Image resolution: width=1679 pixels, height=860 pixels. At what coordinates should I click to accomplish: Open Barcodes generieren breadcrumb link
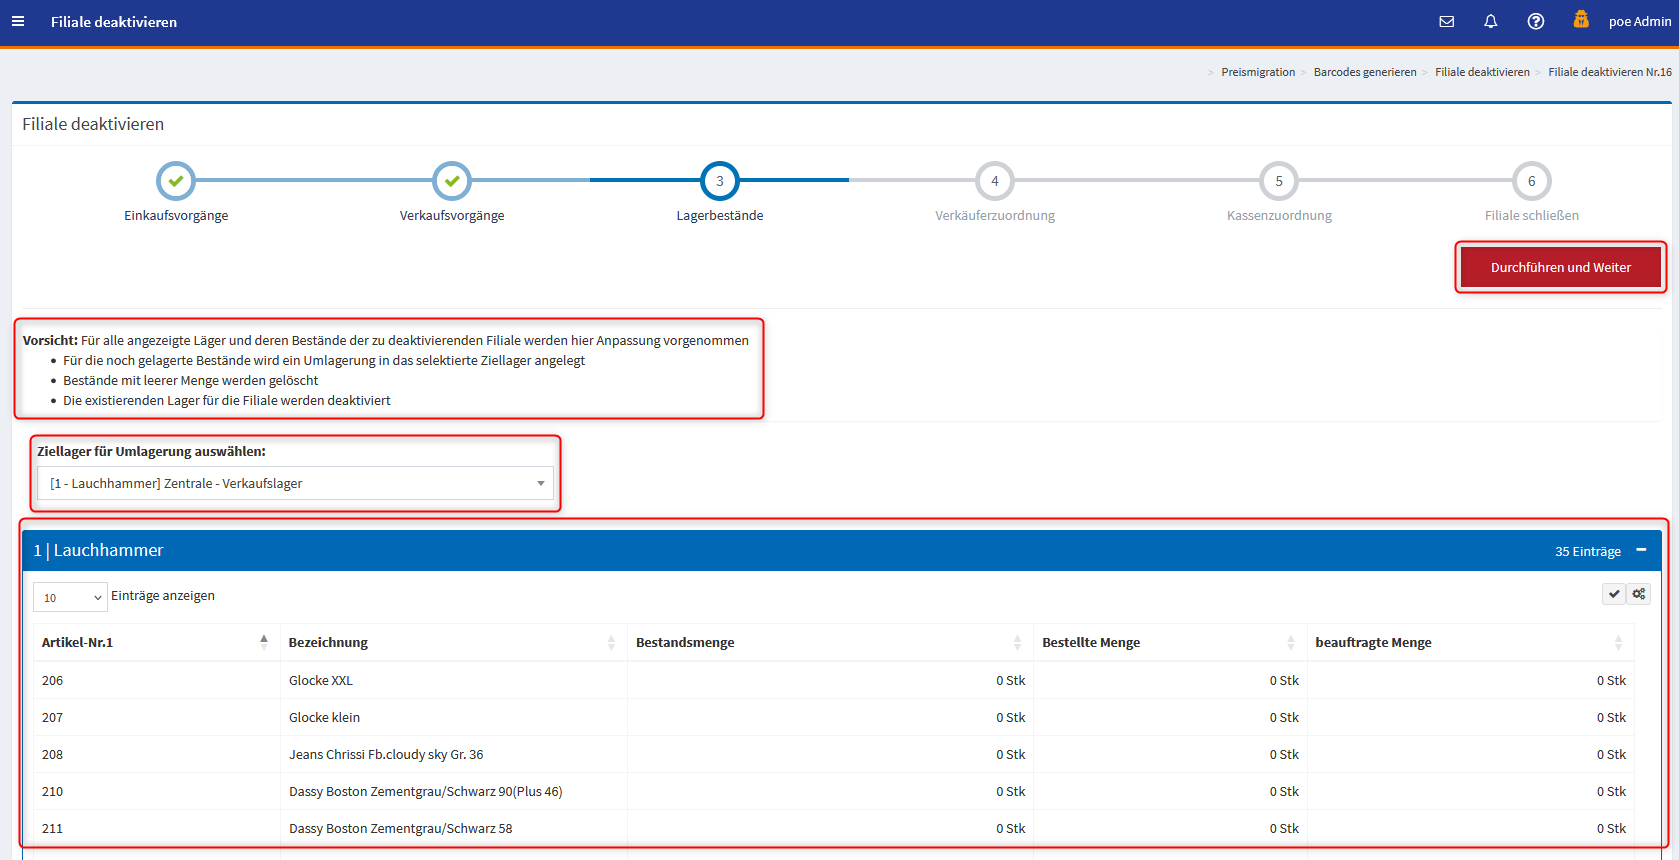(x=1364, y=72)
